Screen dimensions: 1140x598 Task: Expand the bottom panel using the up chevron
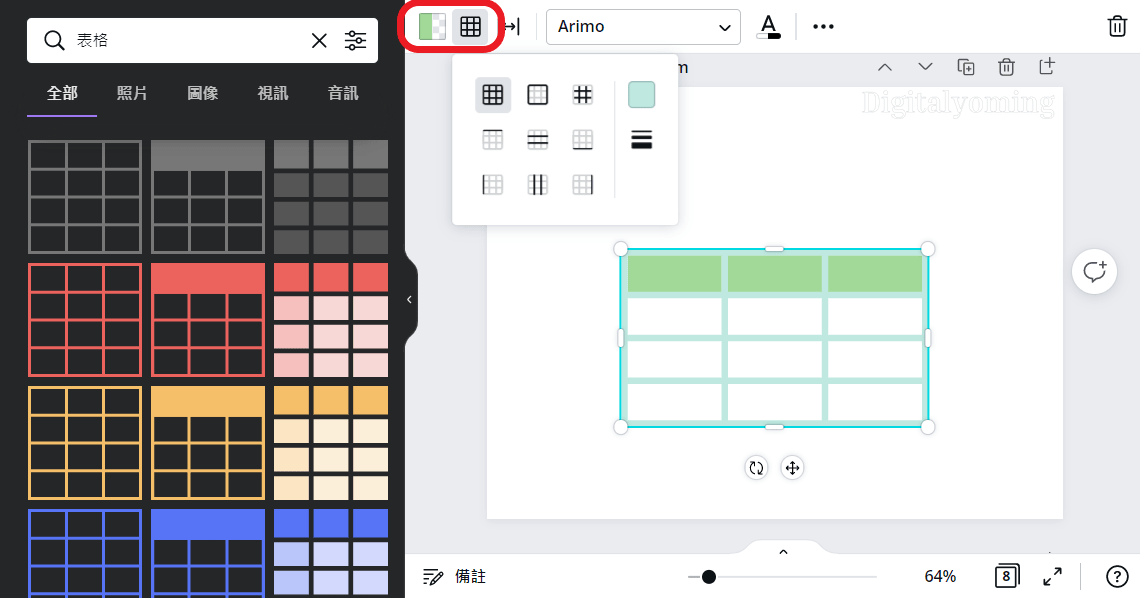pos(783,551)
